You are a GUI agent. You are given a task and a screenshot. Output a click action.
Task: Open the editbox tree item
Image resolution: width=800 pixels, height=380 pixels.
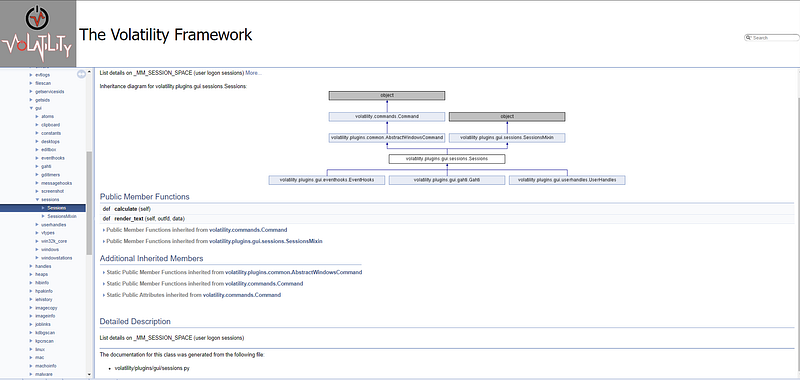pyautogui.click(x=49, y=149)
